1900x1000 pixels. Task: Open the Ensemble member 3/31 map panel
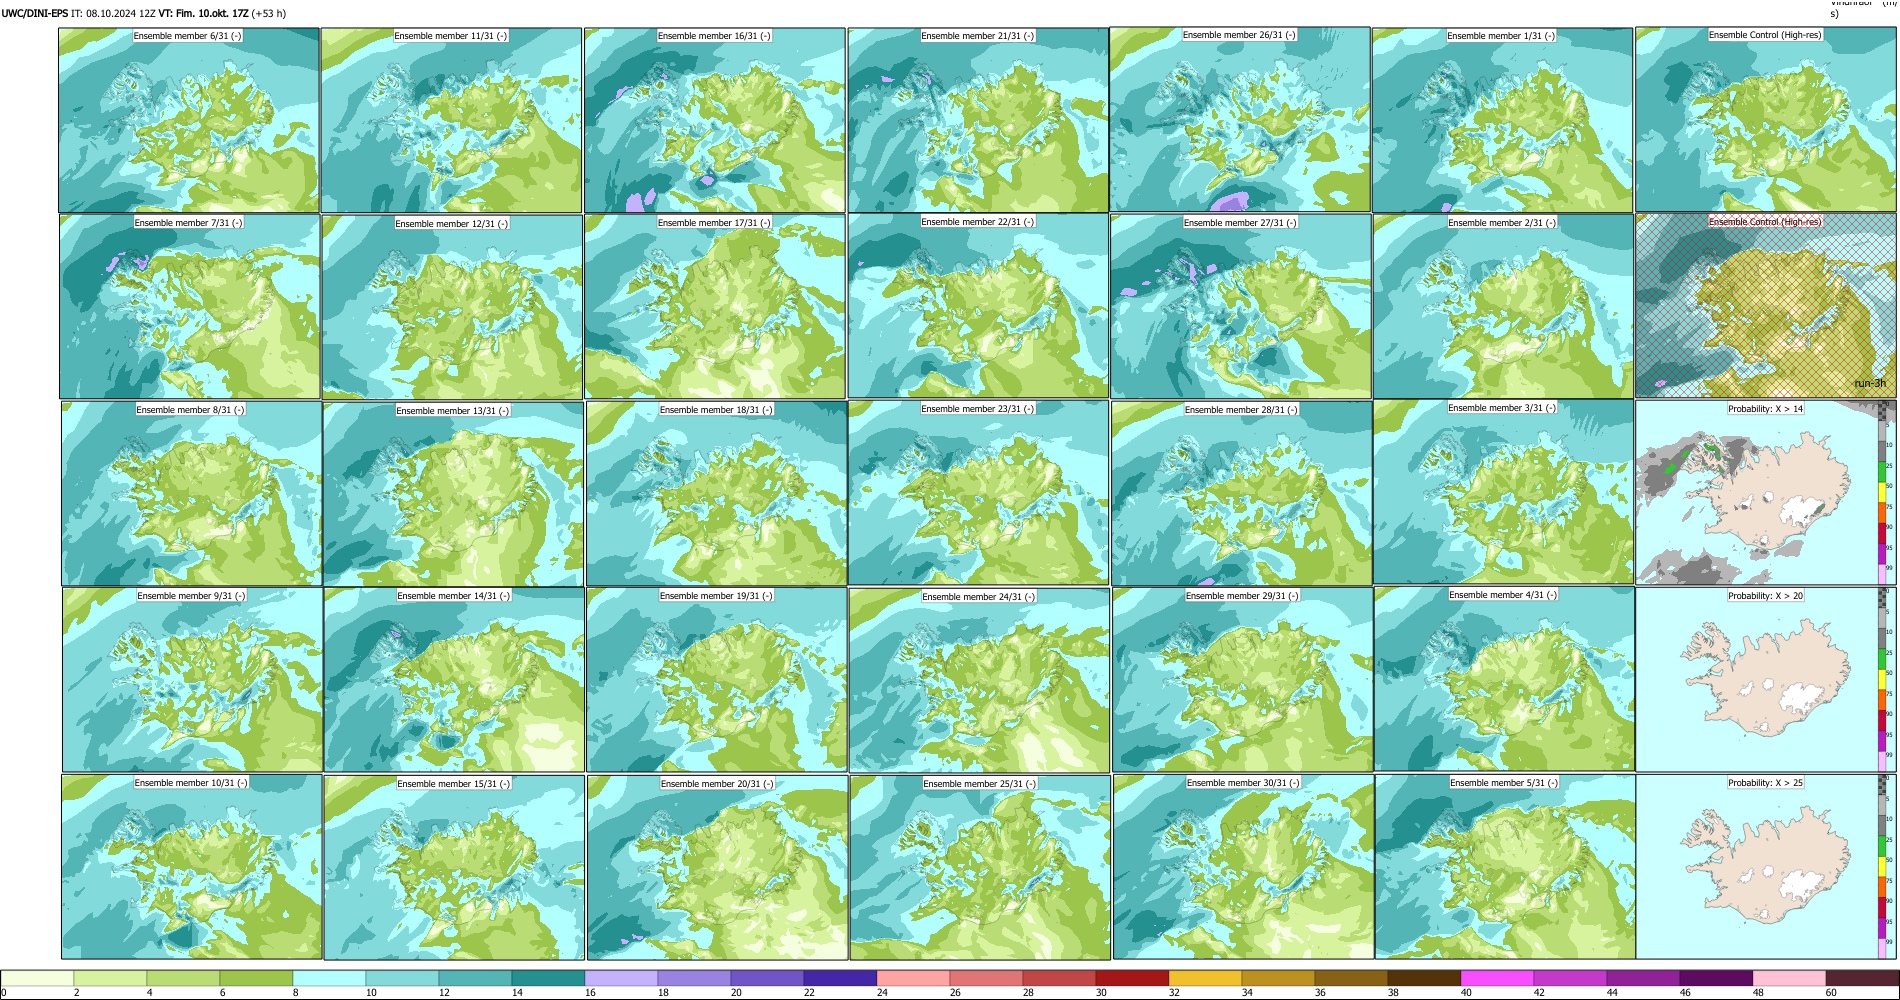[1504, 492]
